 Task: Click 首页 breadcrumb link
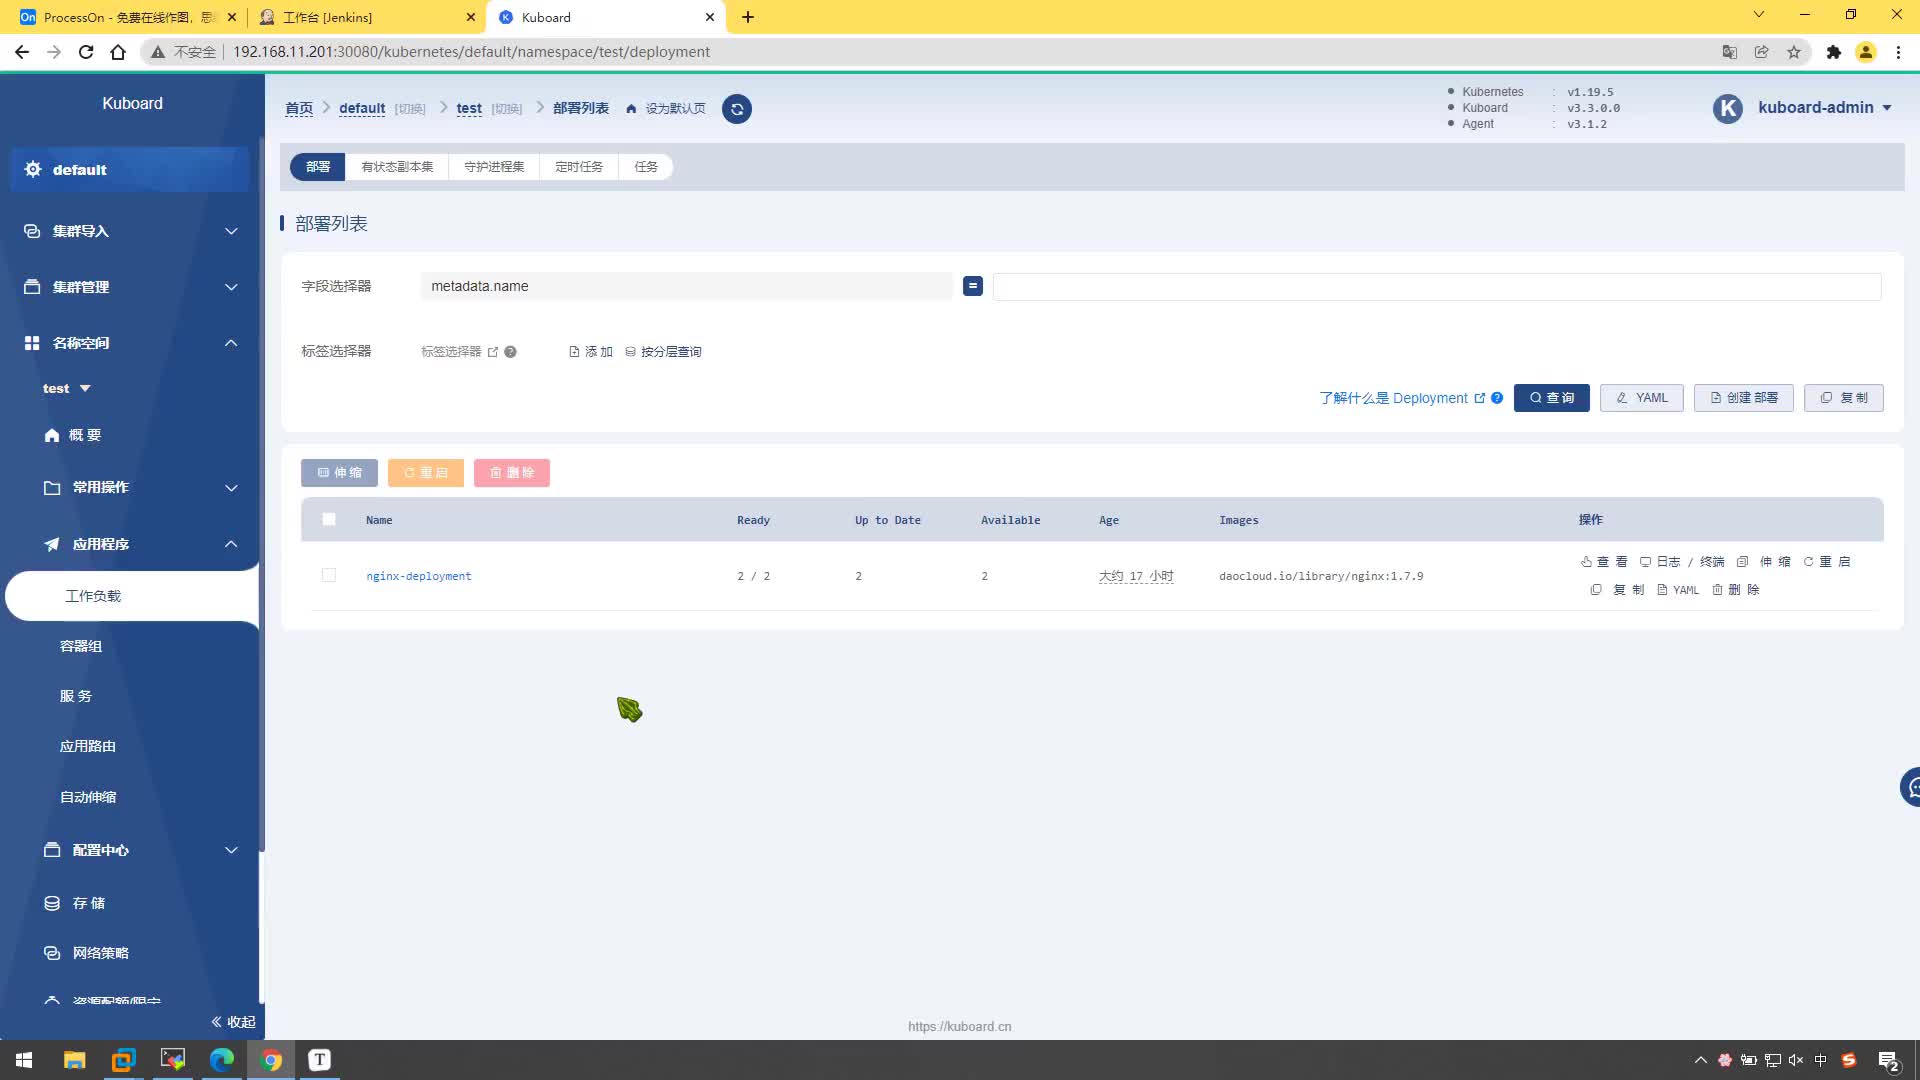point(299,108)
